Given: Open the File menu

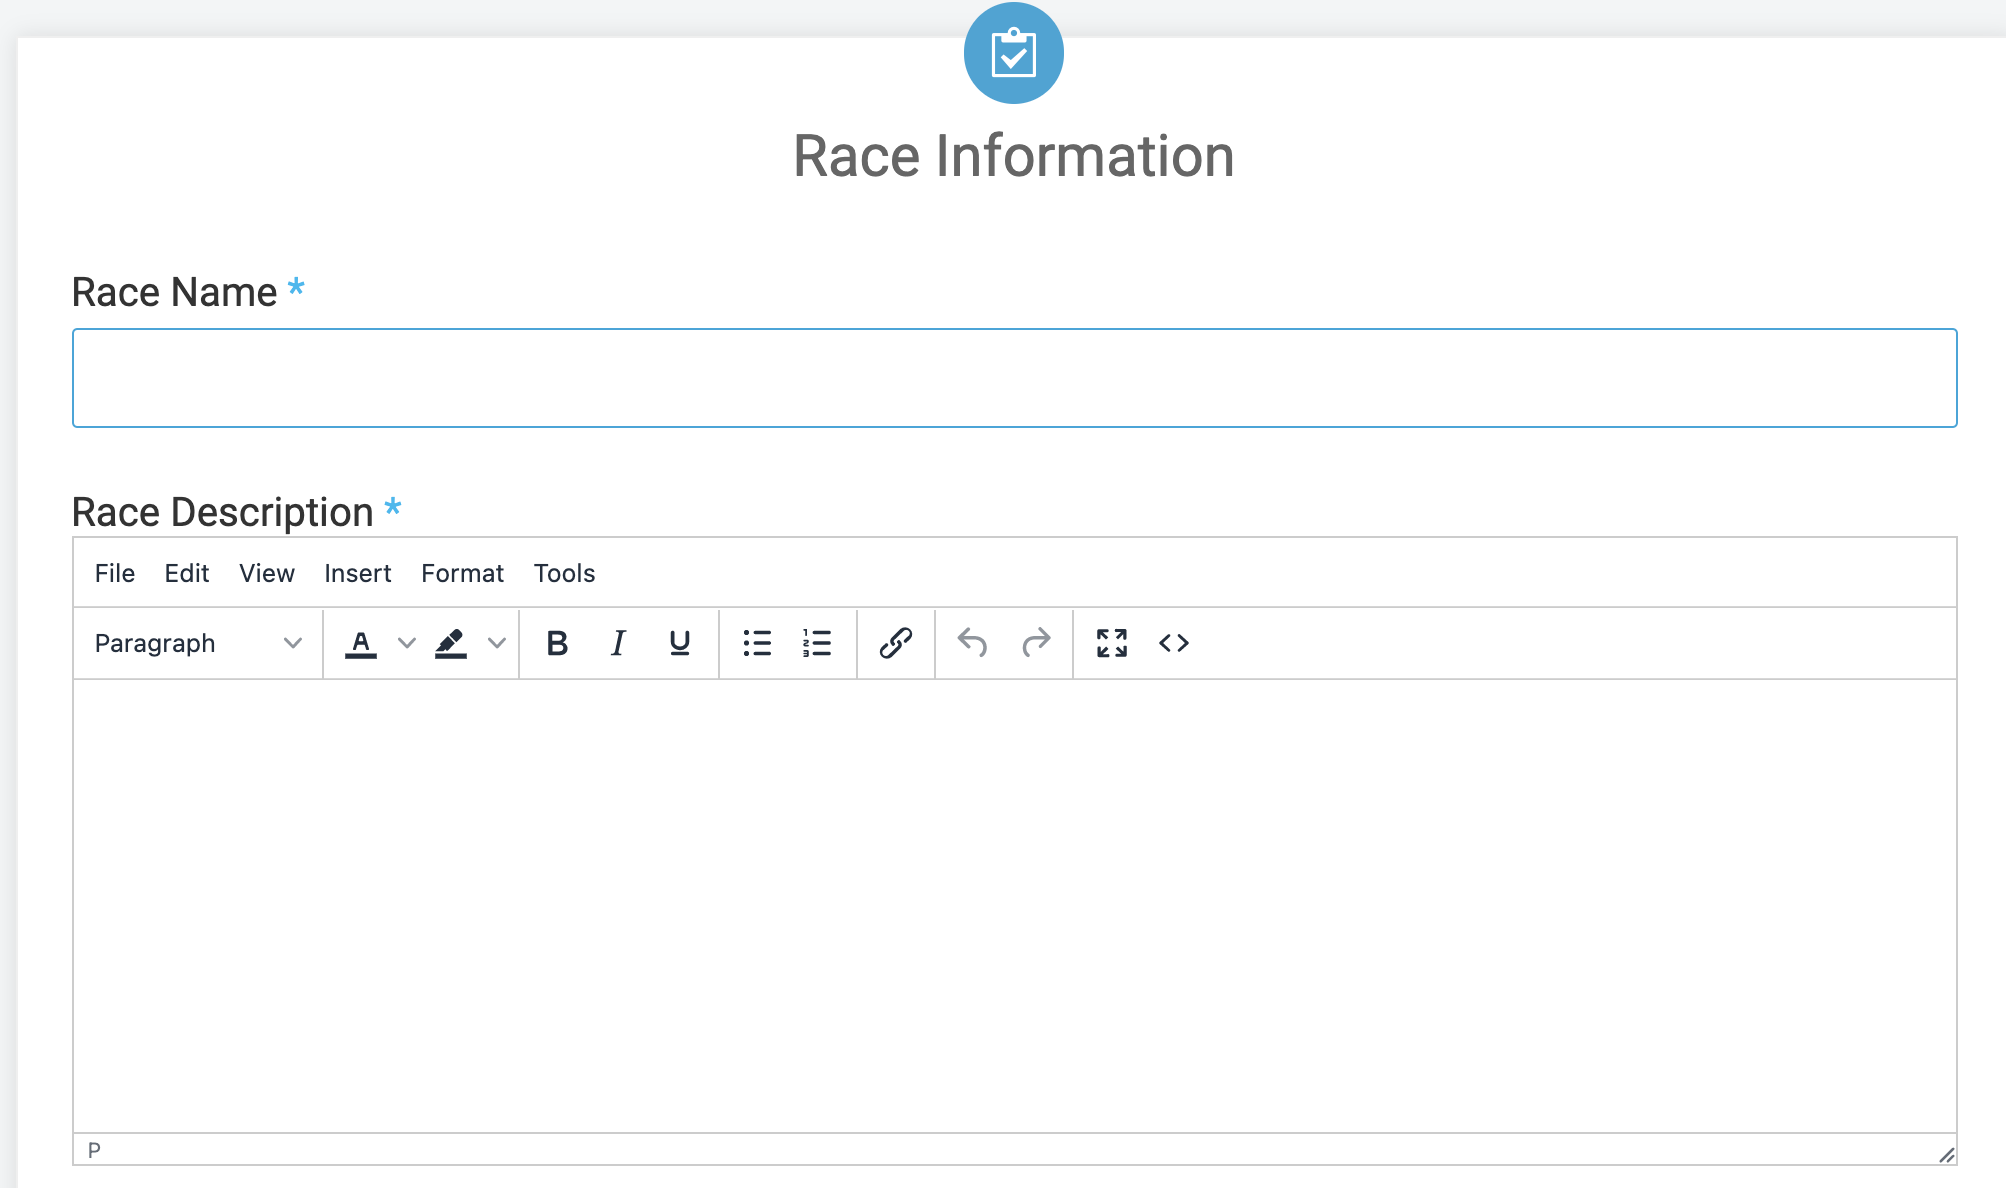Looking at the screenshot, I should point(115,573).
